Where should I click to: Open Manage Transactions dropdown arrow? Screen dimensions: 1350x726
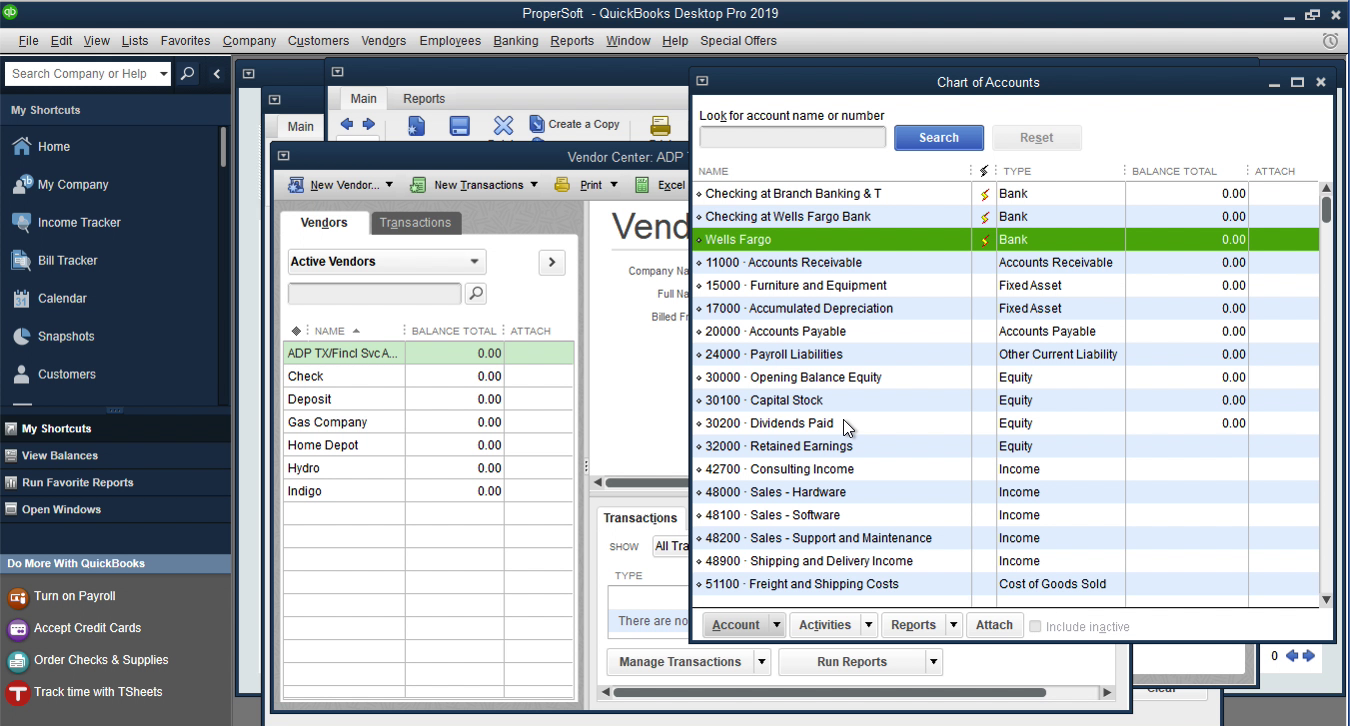[761, 662]
